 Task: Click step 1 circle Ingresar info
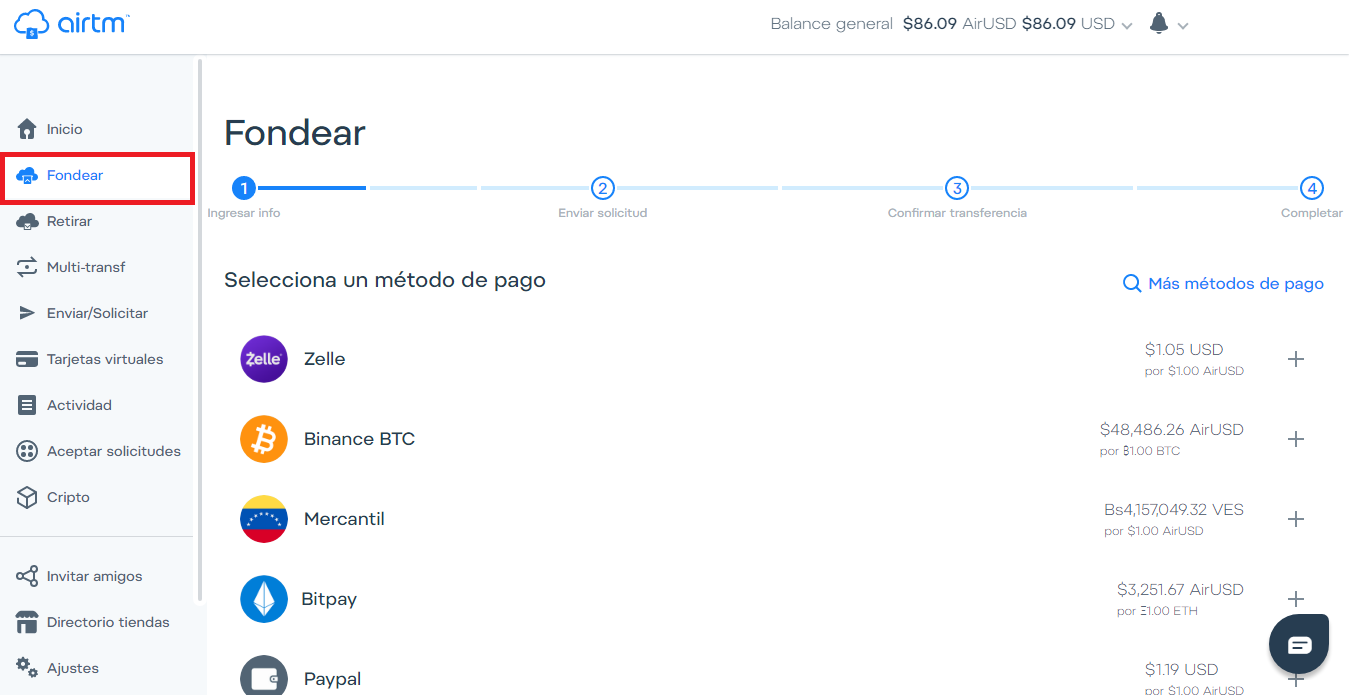point(244,187)
